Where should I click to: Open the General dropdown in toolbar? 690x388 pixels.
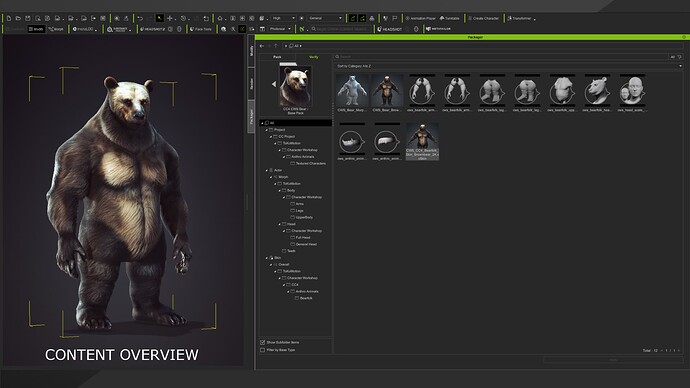(325, 18)
